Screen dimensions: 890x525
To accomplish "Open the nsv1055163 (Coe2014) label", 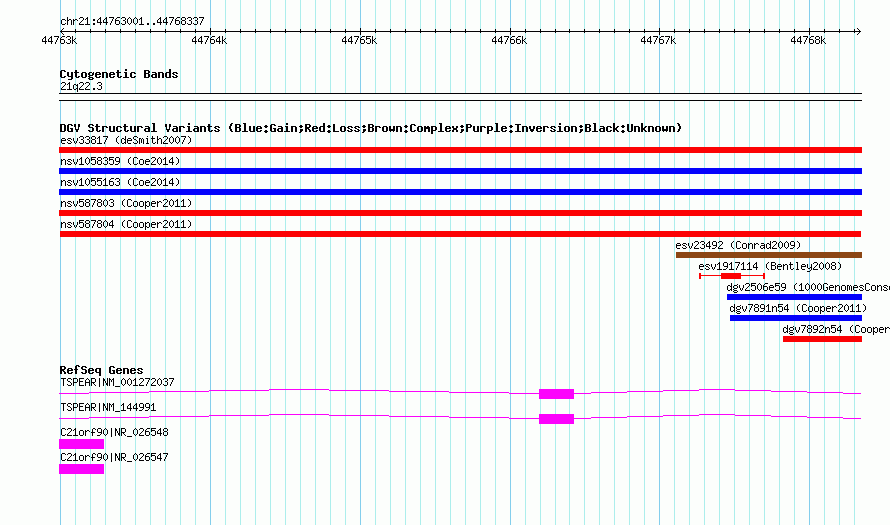I will click(120, 182).
